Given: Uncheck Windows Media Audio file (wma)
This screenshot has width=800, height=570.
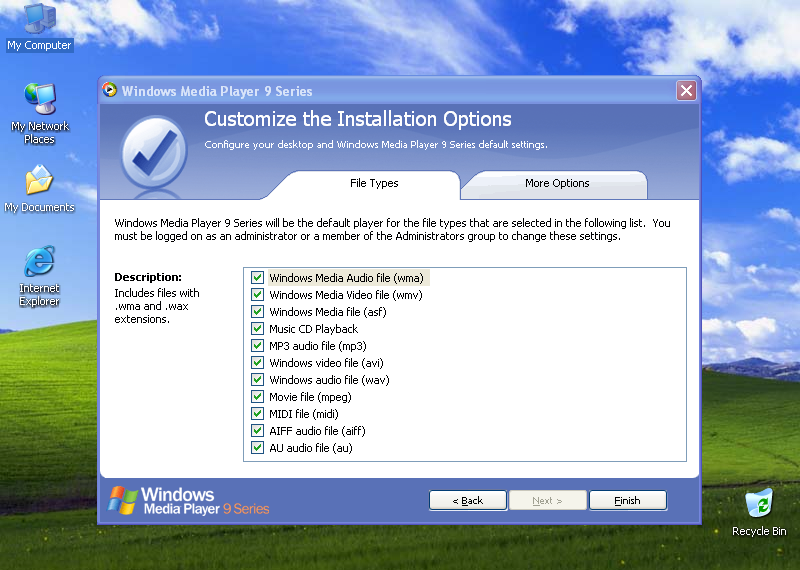Looking at the screenshot, I should coord(257,278).
